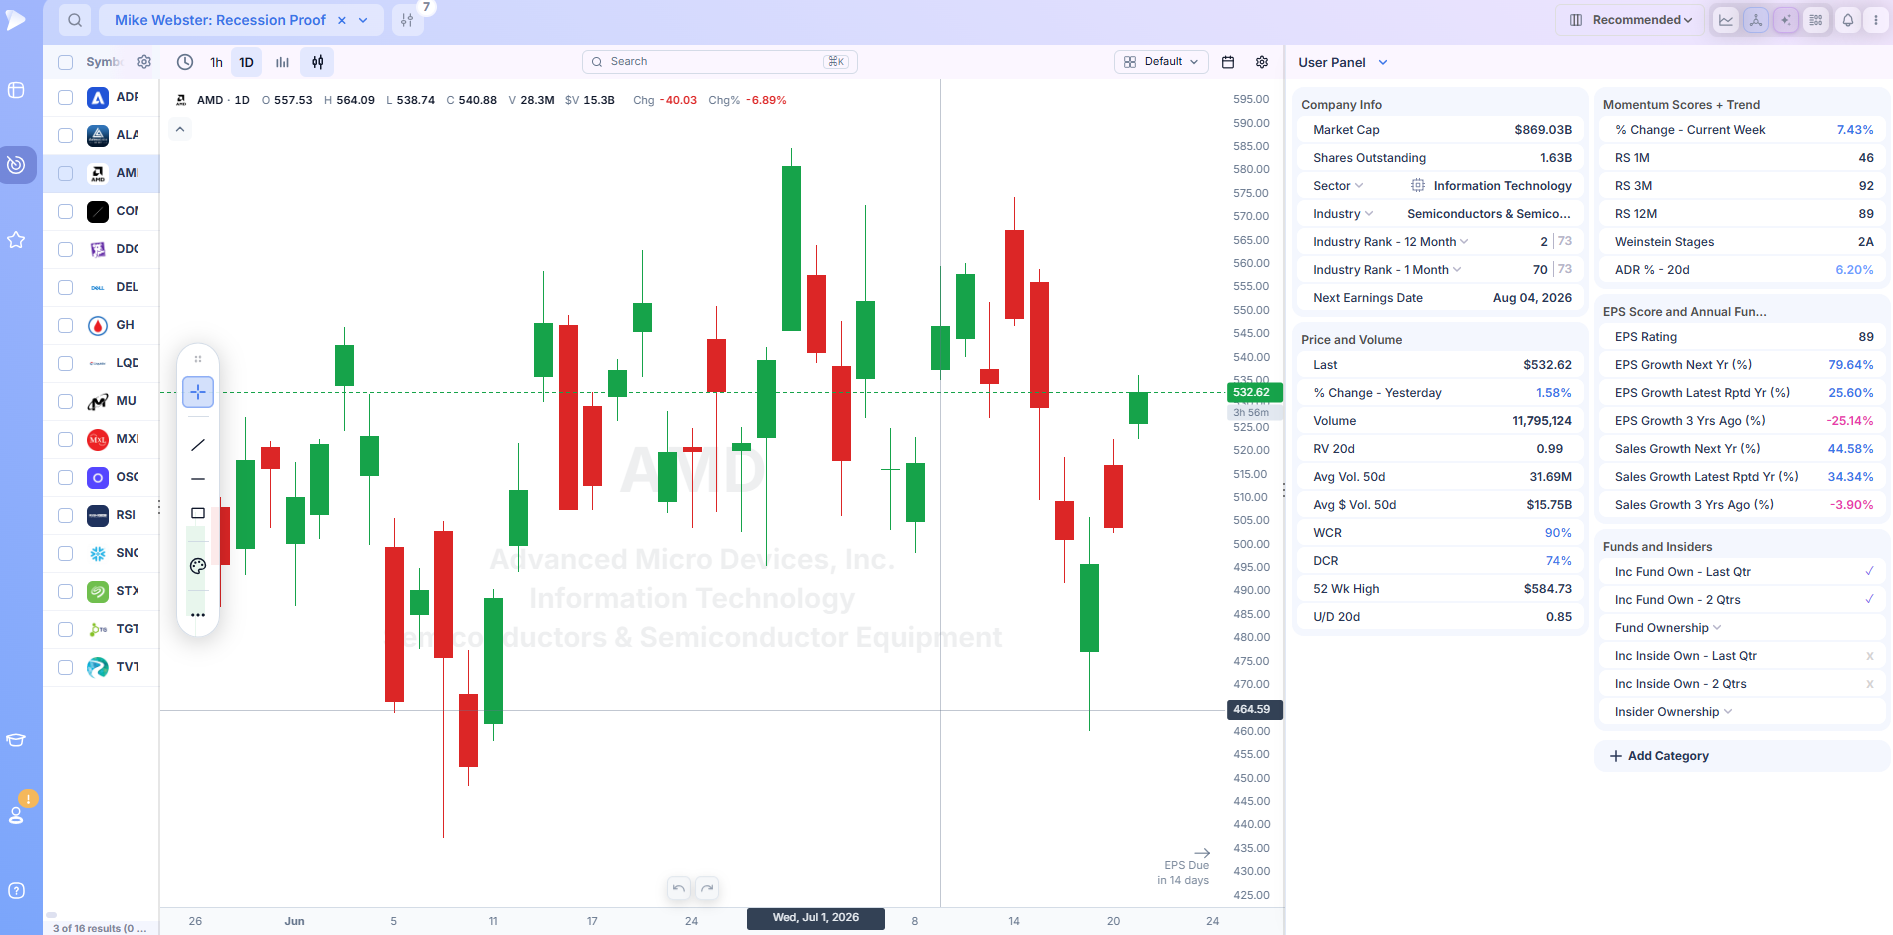This screenshot has height=935, width=1893.
Task: Open the alerts bell icon
Action: 1848,20
